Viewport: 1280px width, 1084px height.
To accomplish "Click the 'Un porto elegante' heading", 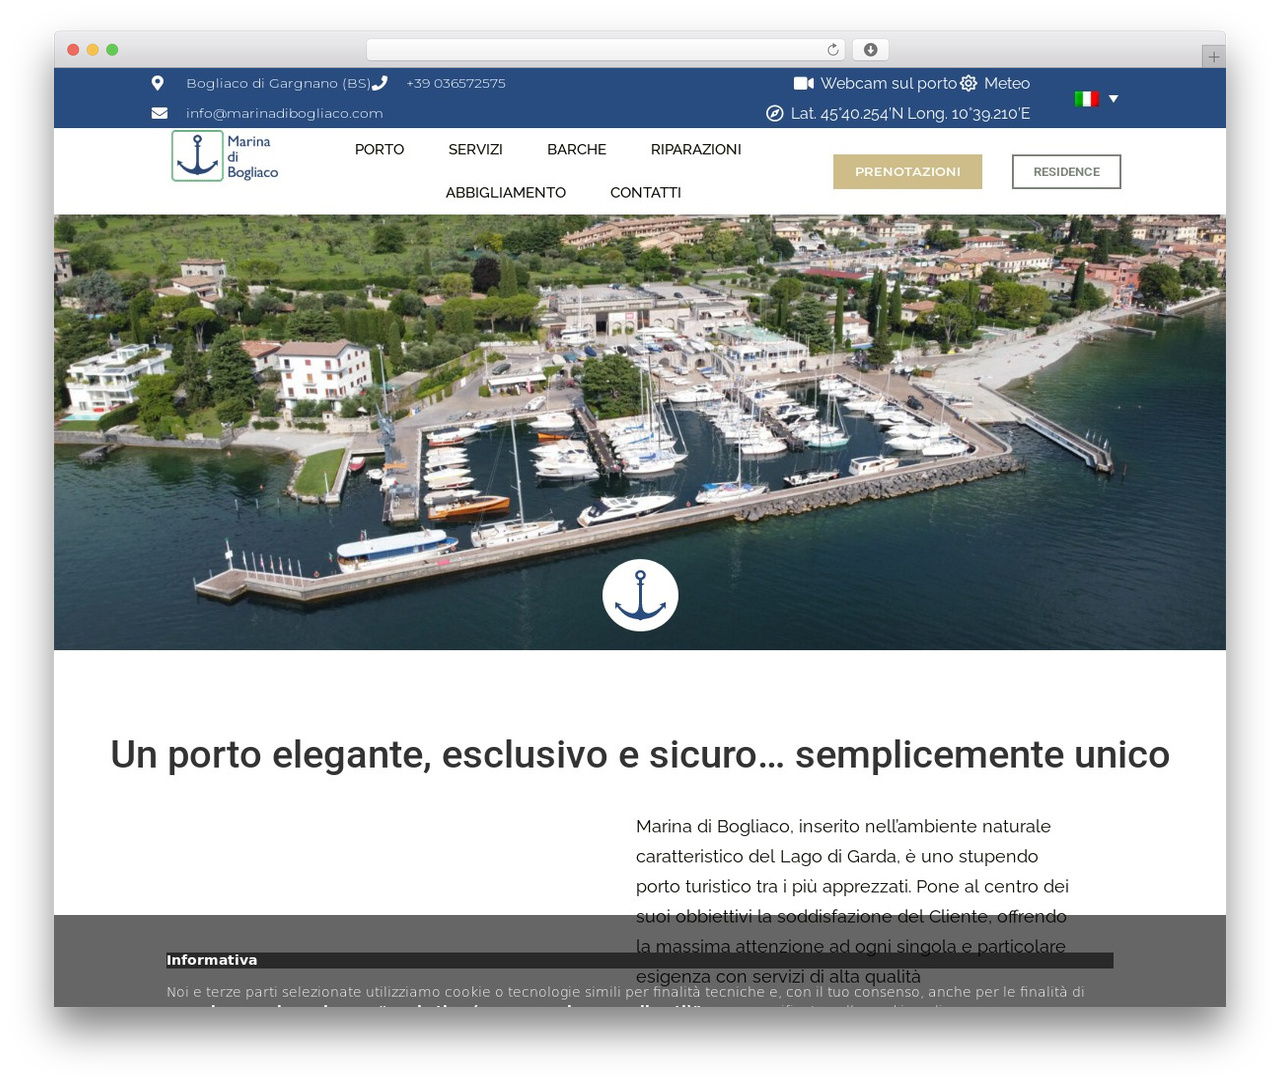I will [x=640, y=754].
